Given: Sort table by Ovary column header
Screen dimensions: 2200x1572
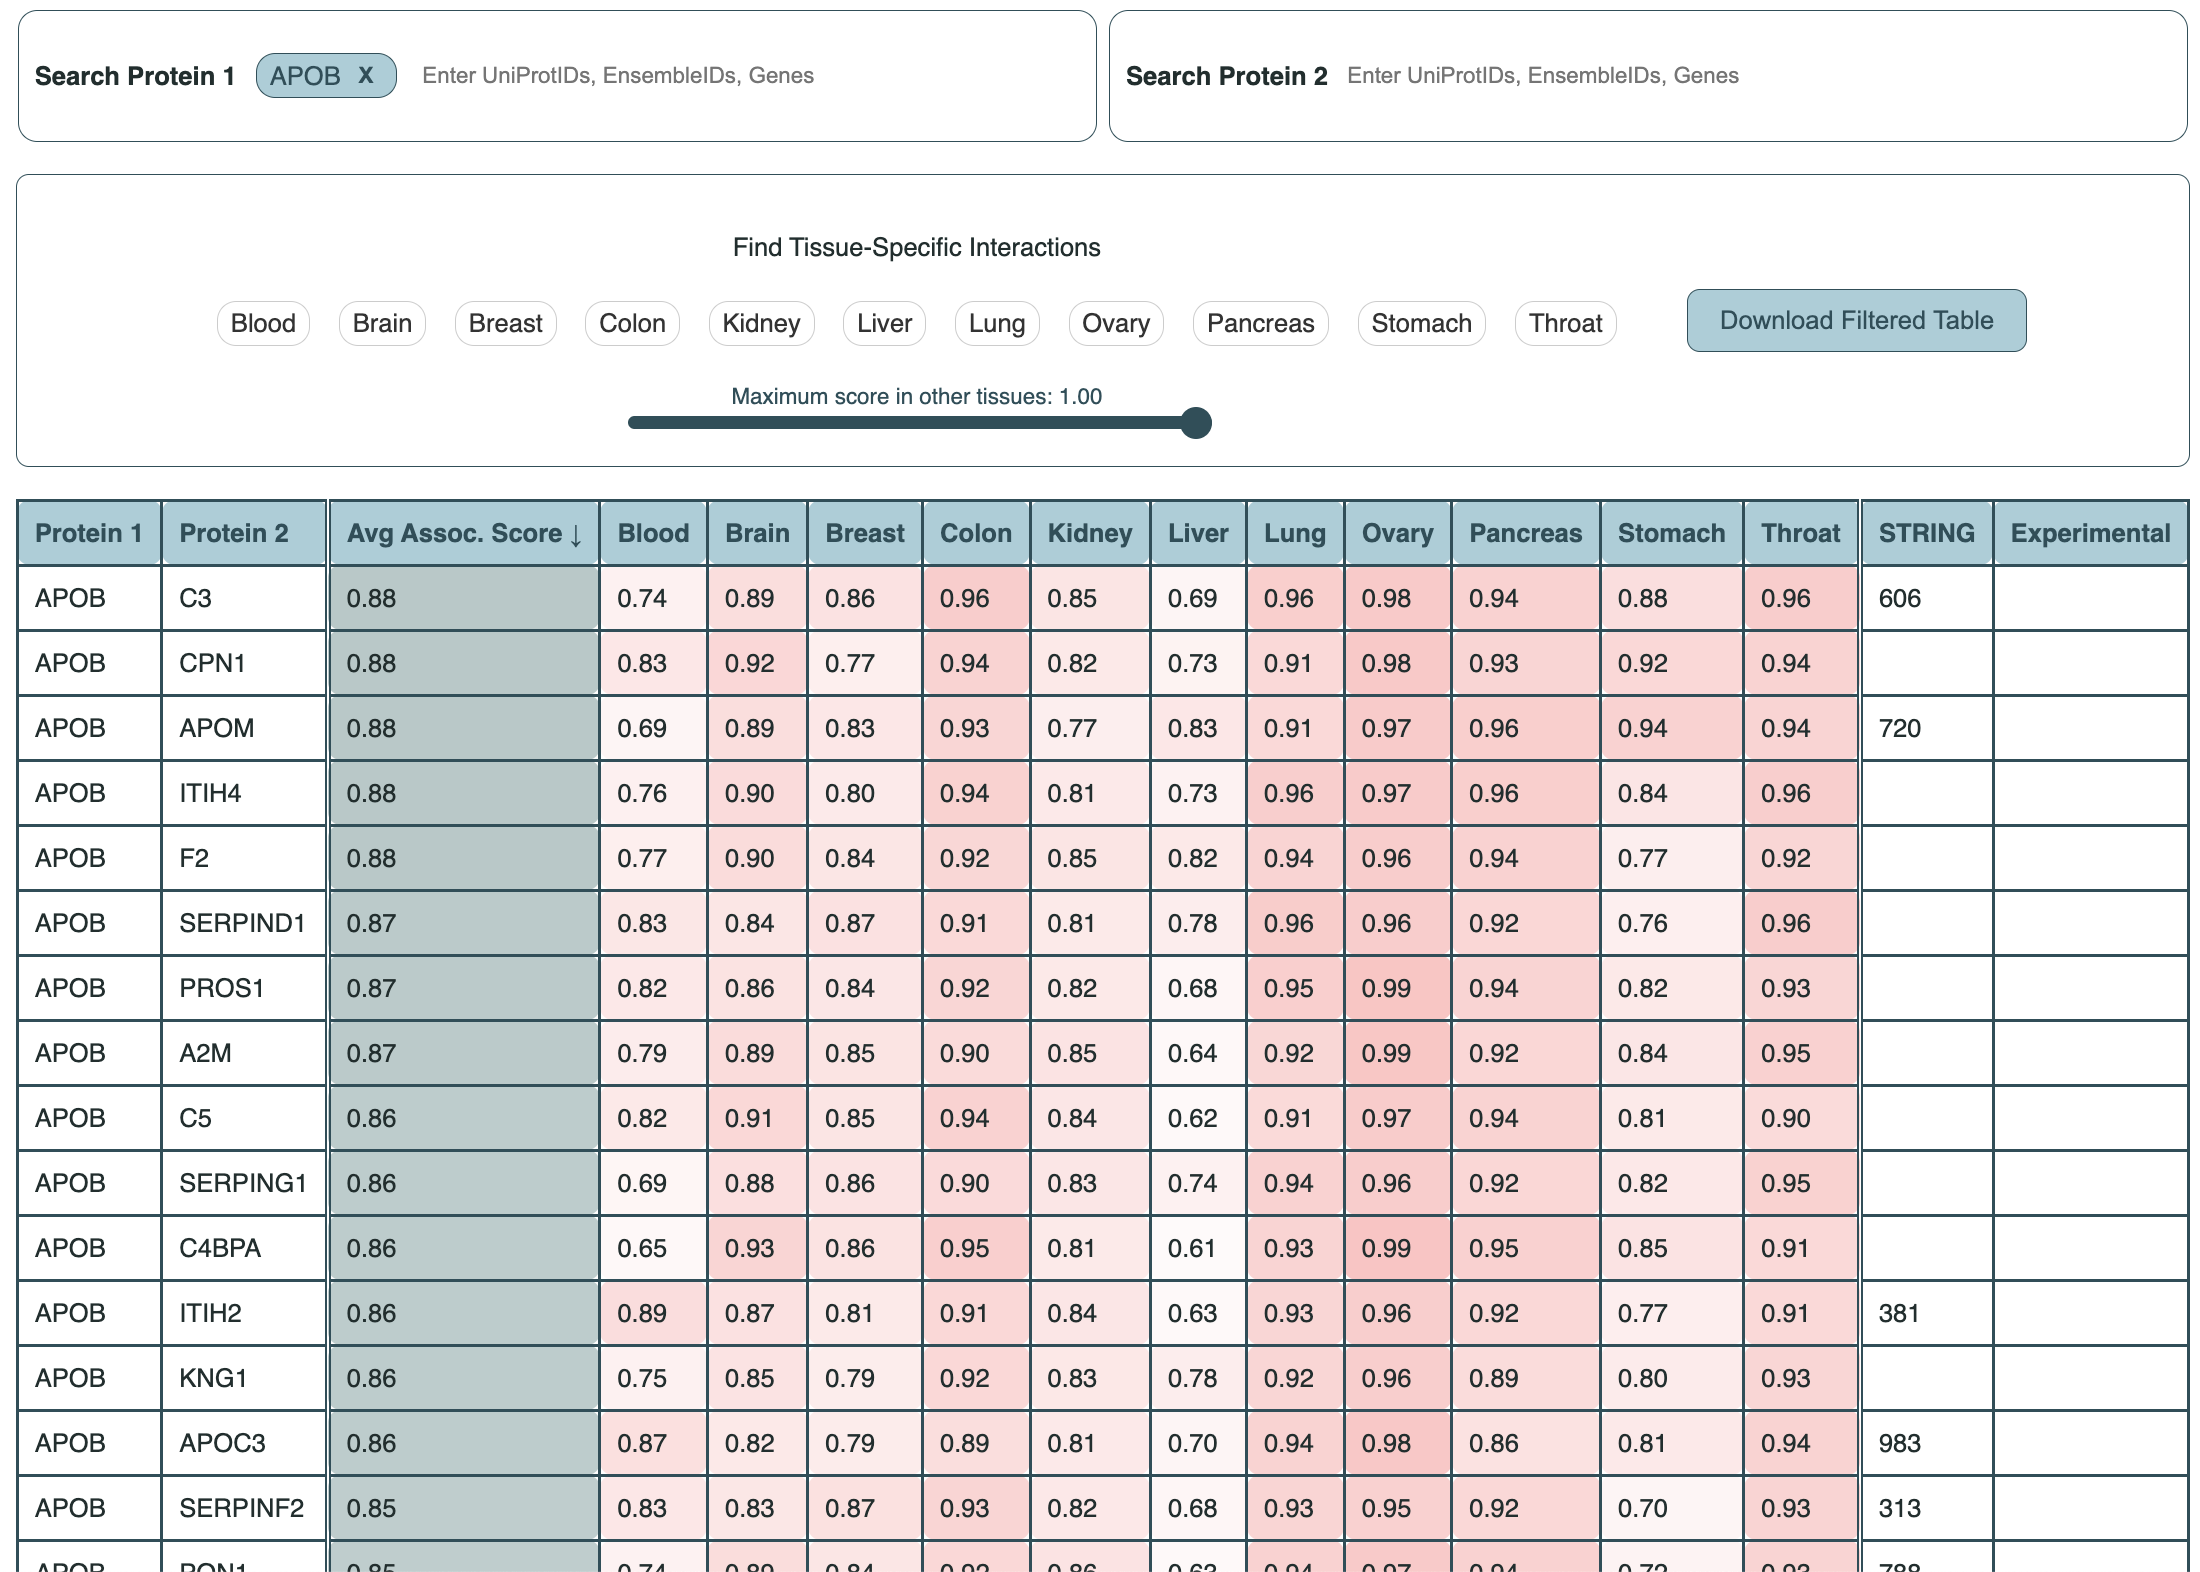Looking at the screenshot, I should [1397, 533].
